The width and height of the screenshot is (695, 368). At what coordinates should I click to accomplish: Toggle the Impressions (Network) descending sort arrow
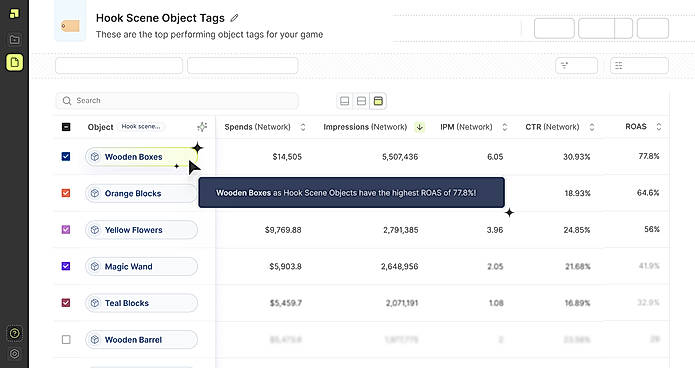click(x=419, y=127)
